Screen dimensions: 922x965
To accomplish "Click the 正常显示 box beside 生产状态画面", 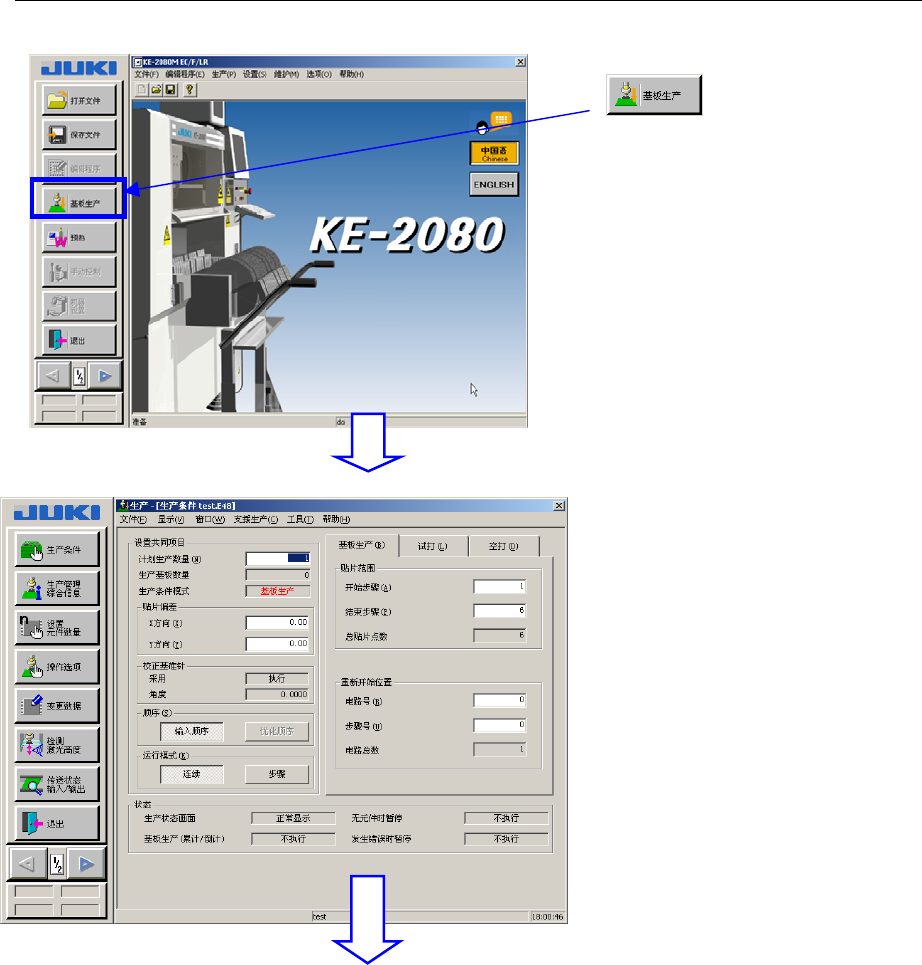I will (x=293, y=818).
